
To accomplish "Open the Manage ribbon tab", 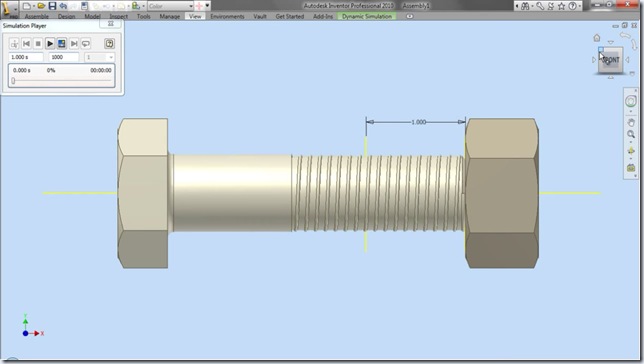I will point(170,16).
